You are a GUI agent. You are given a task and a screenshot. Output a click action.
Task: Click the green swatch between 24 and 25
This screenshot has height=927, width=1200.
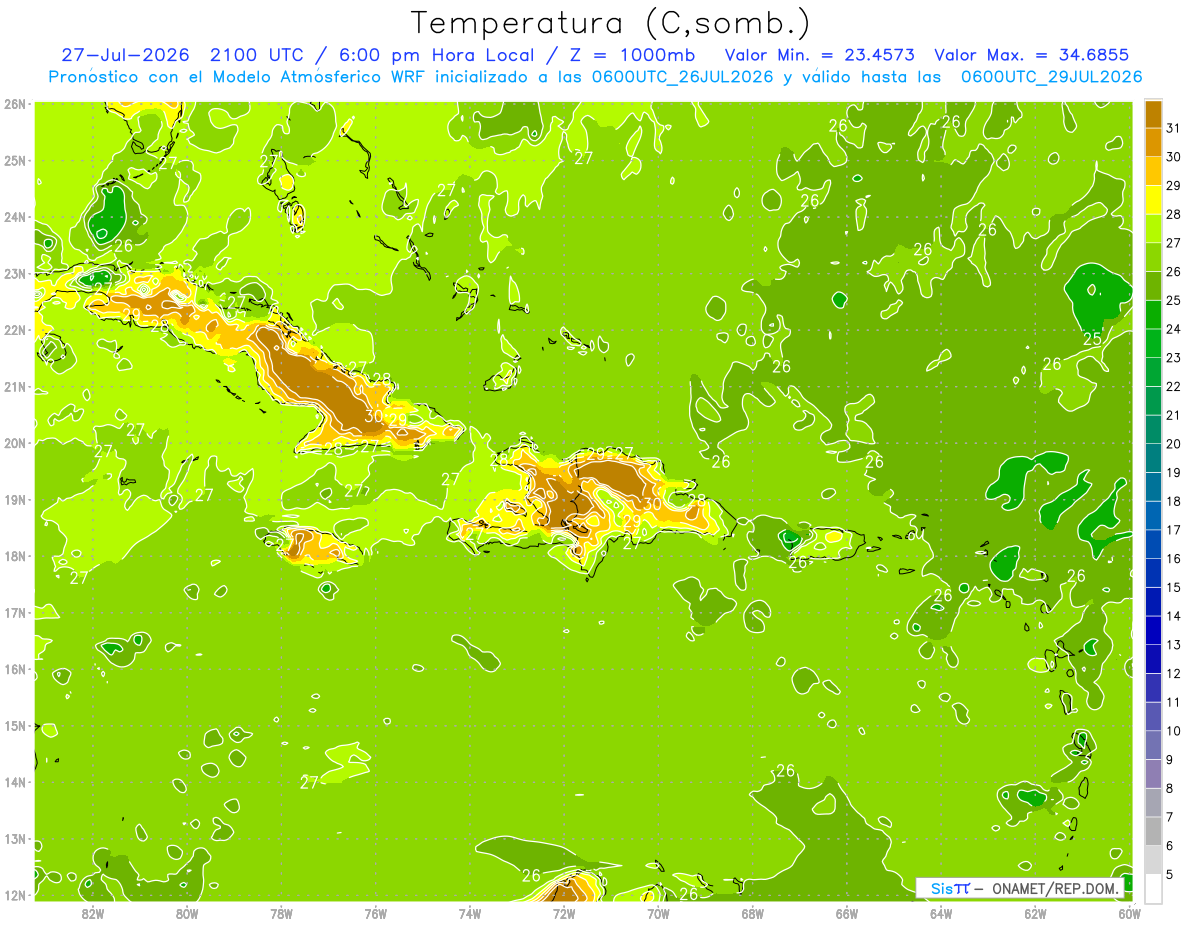coord(1153,315)
